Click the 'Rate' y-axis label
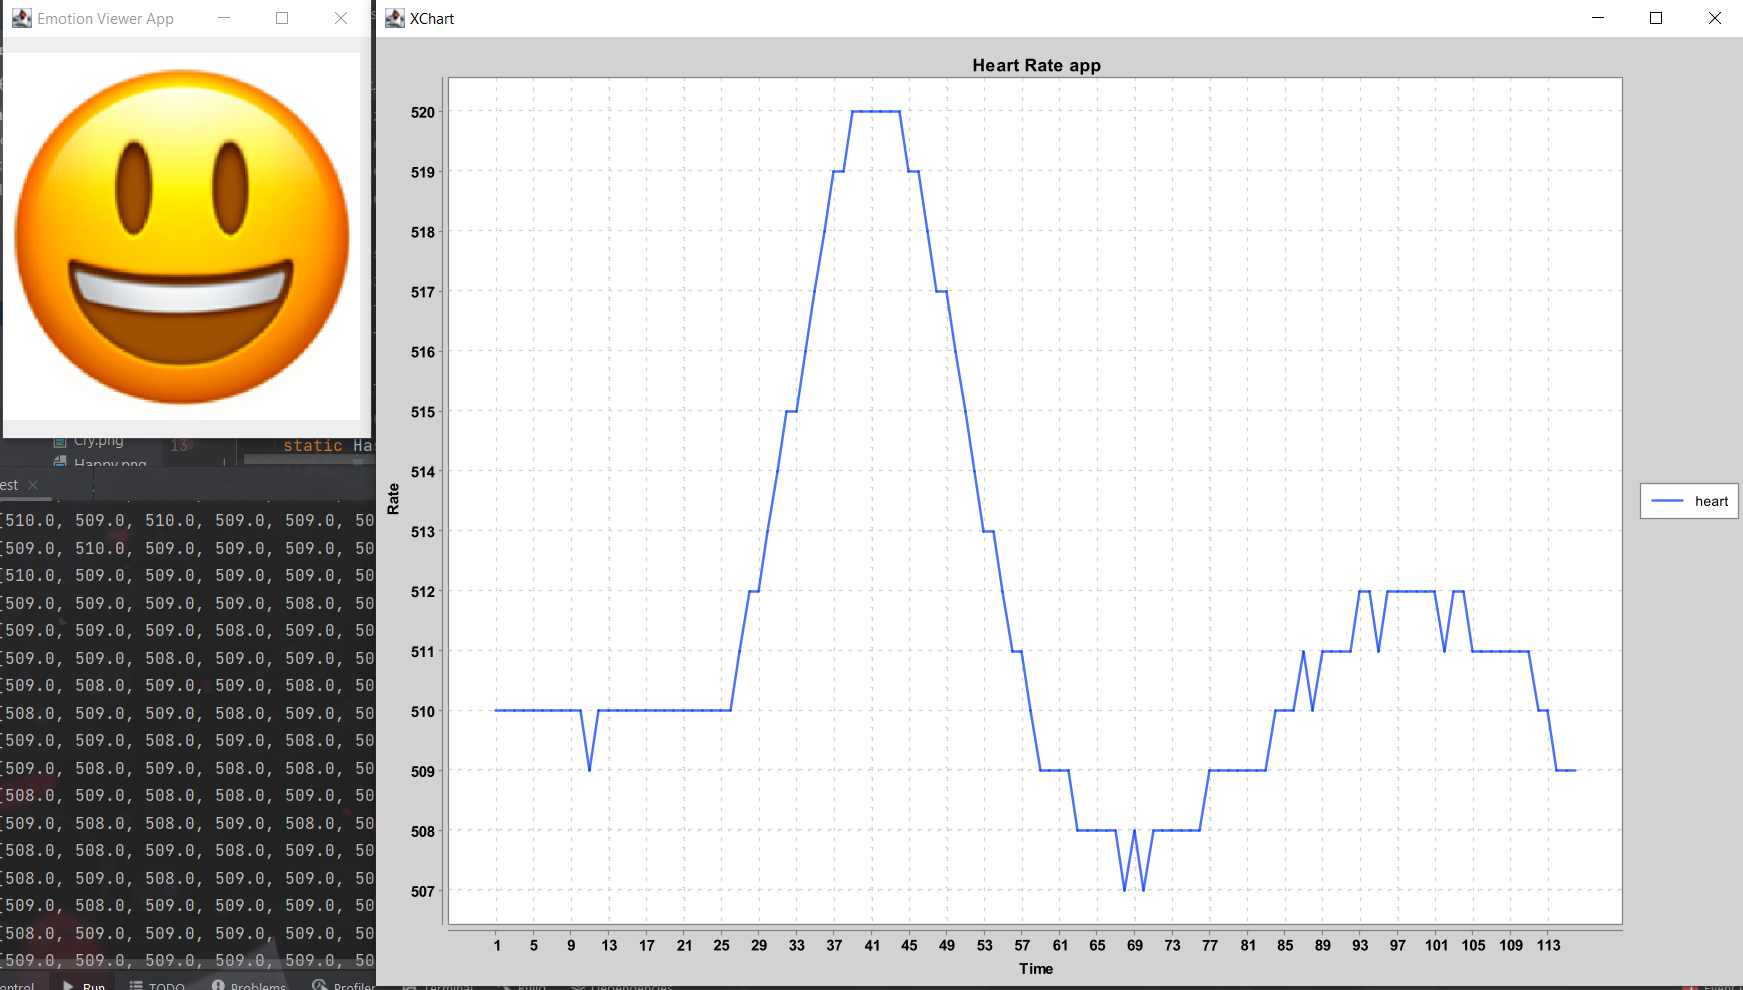This screenshot has height=990, width=1743. (x=393, y=499)
